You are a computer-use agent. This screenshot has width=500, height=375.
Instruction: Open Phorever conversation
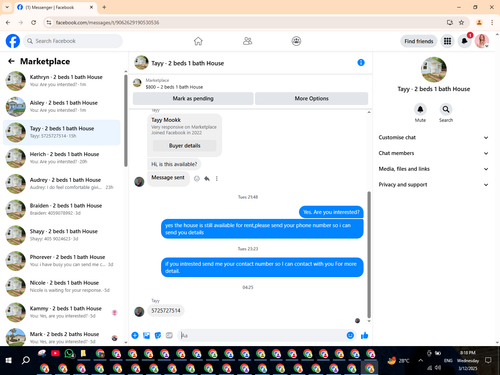62,260
